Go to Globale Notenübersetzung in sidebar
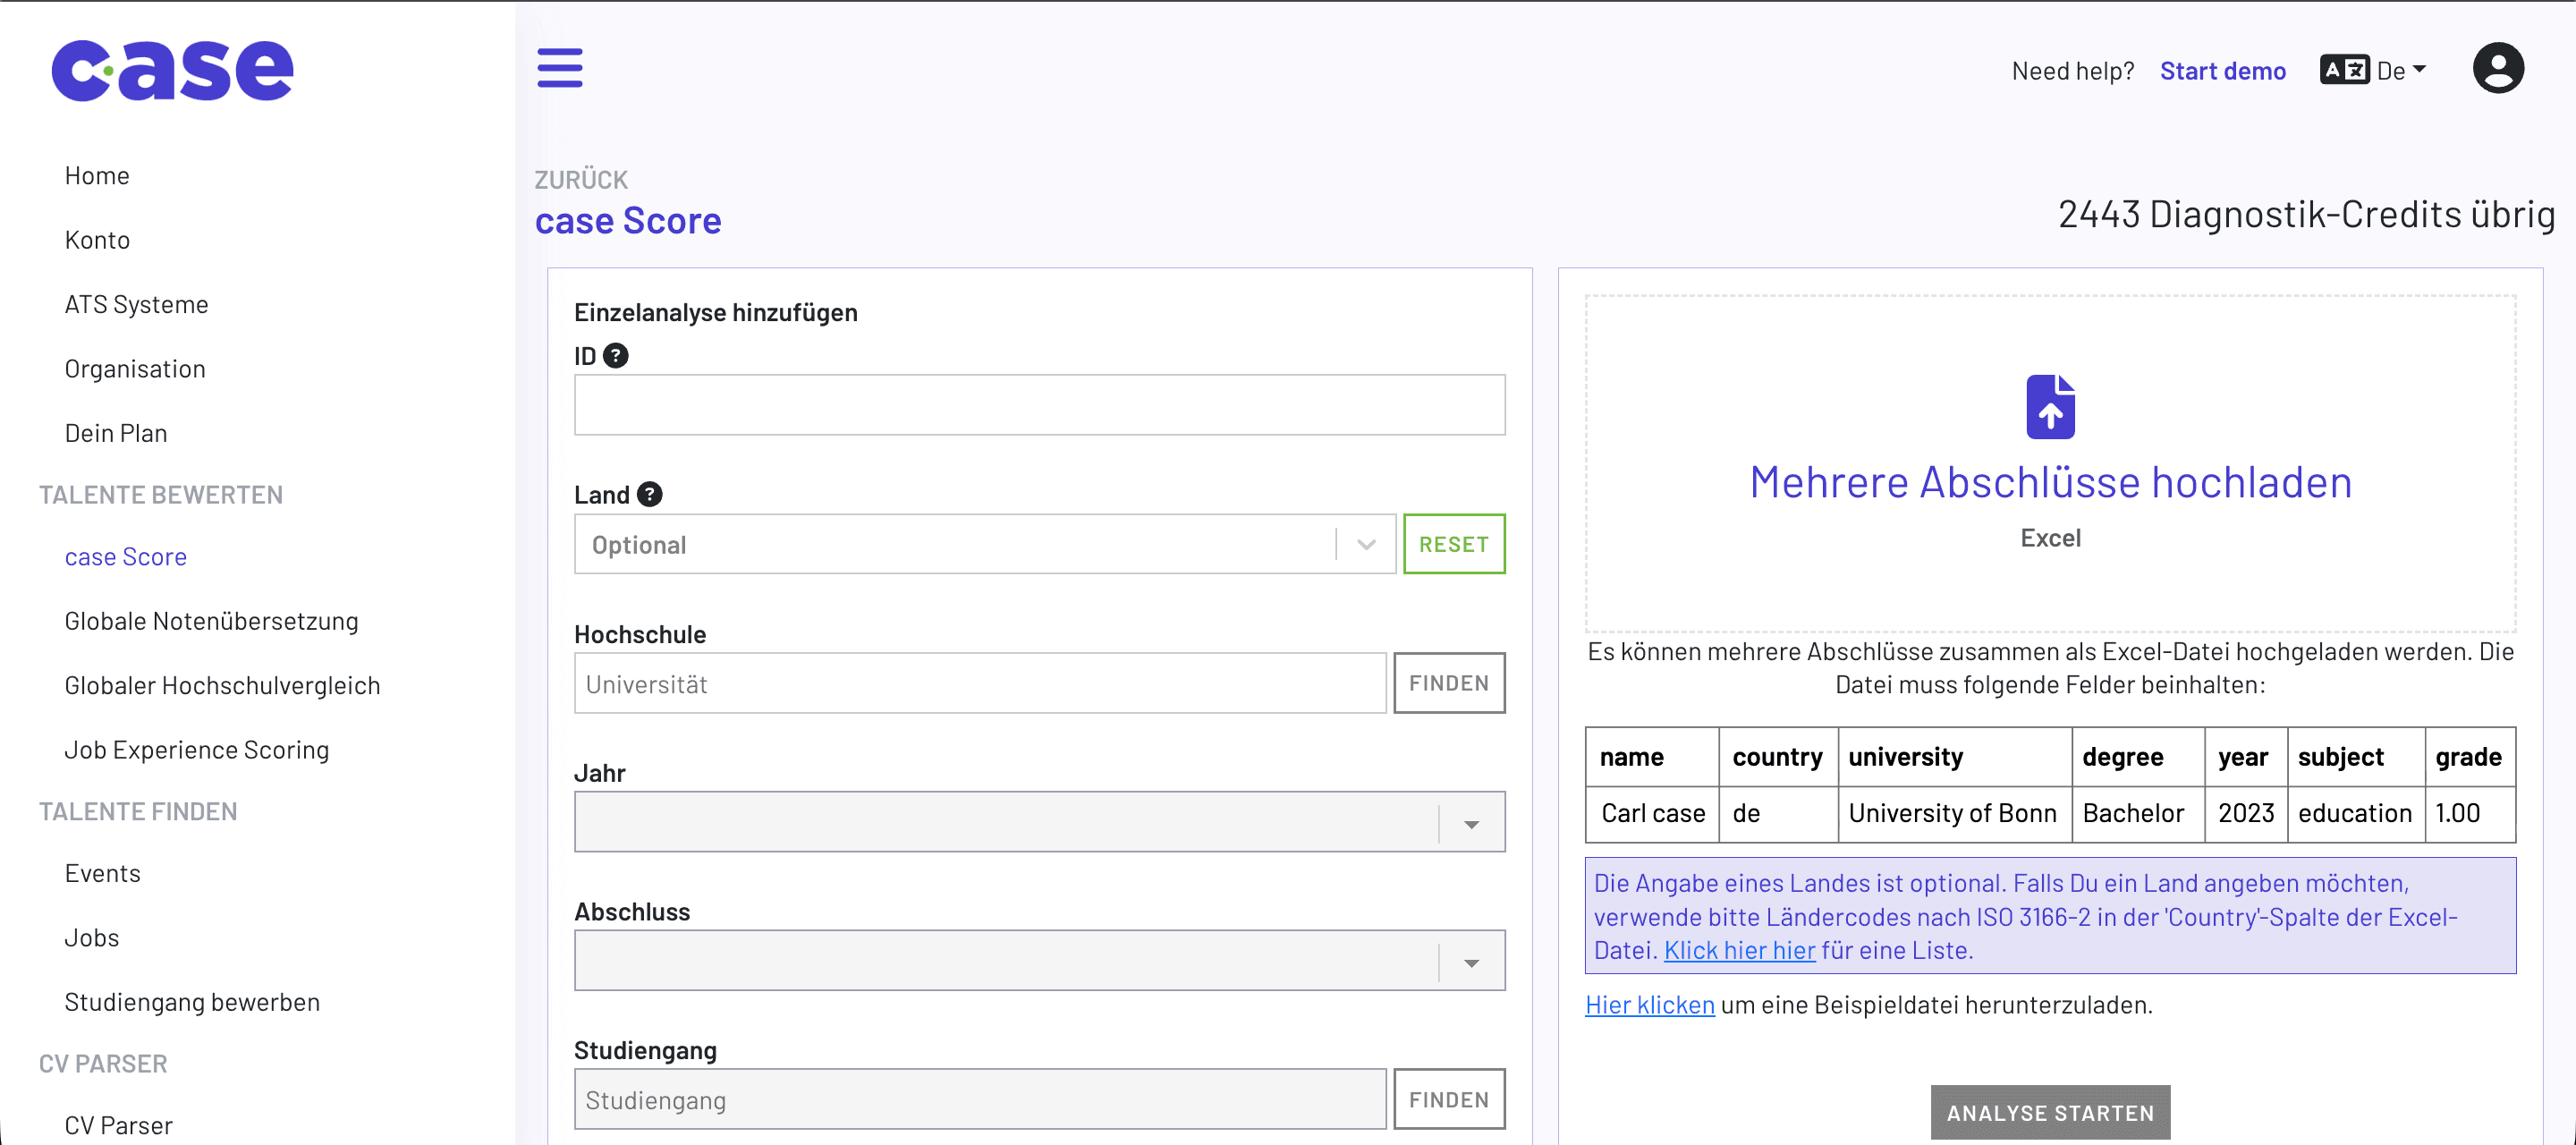The height and width of the screenshot is (1145, 2576). coord(211,621)
